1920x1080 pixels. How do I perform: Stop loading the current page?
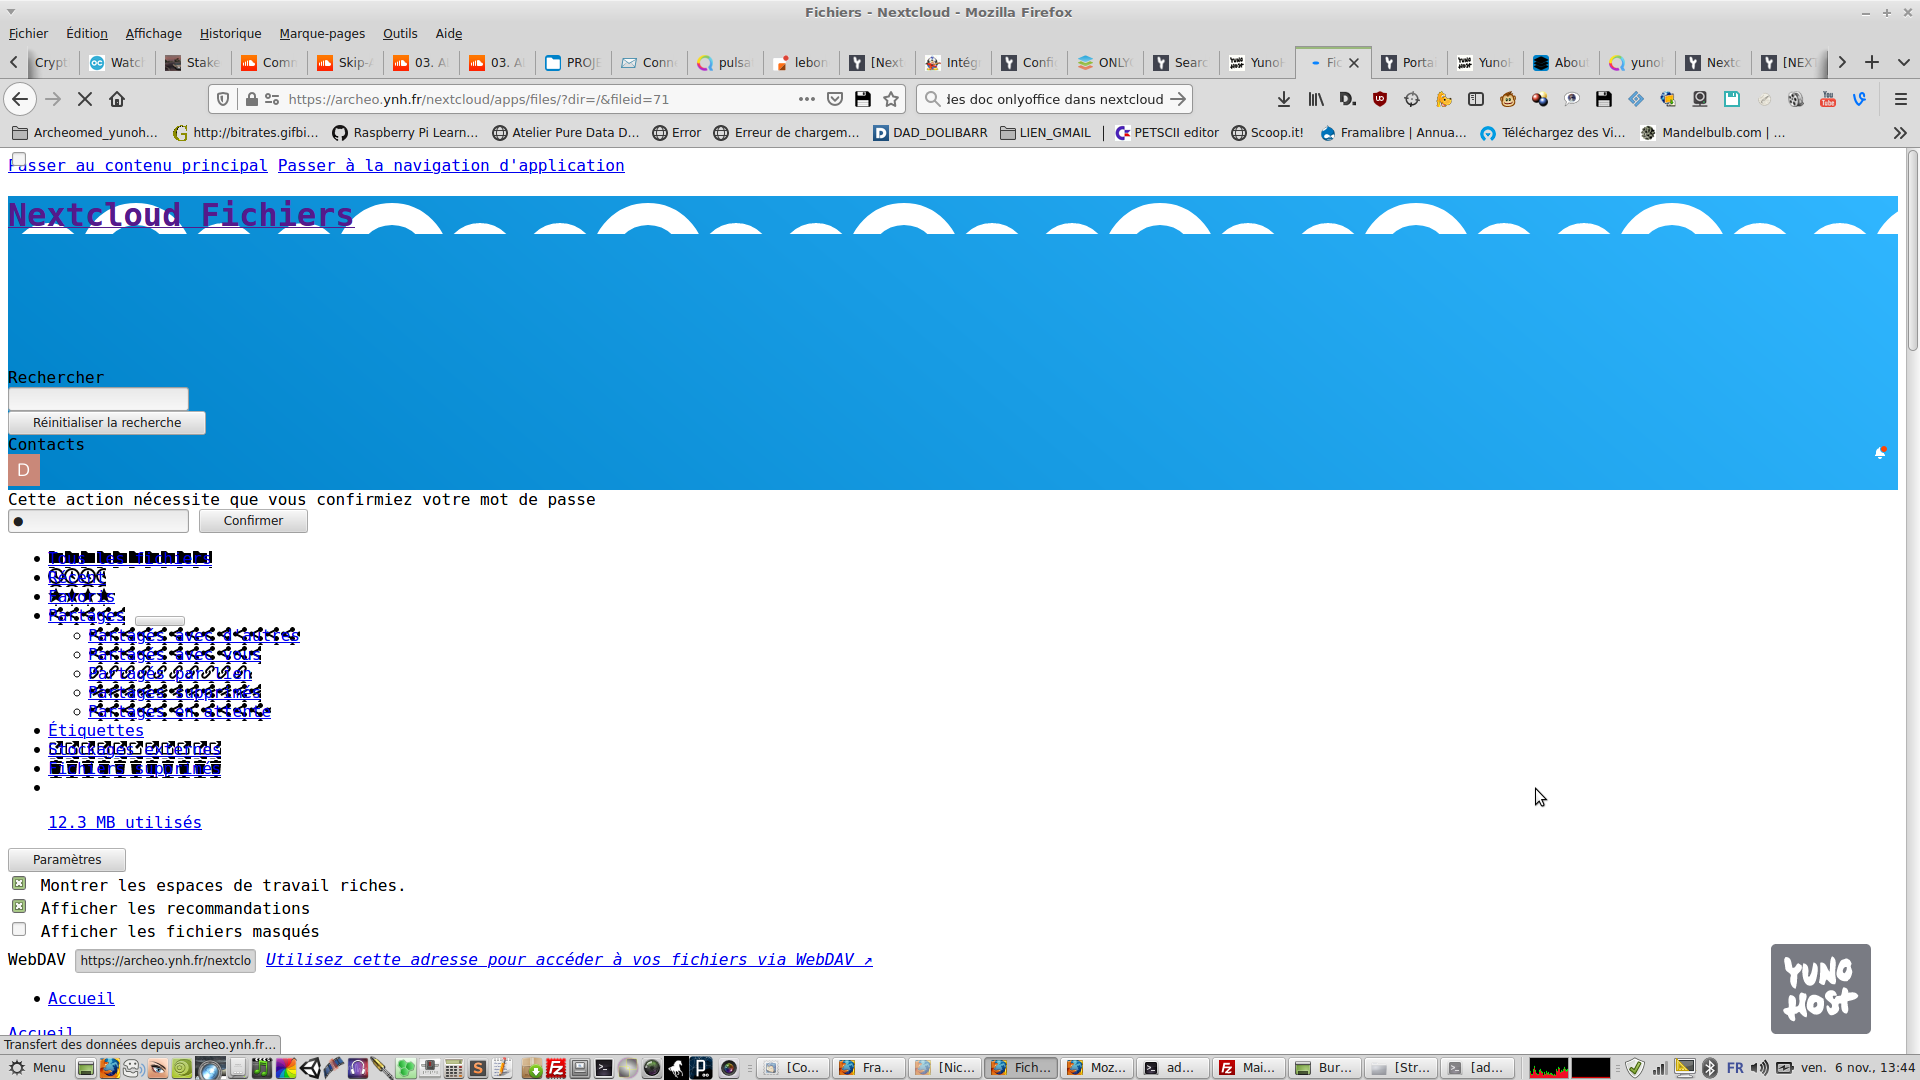coord(85,99)
